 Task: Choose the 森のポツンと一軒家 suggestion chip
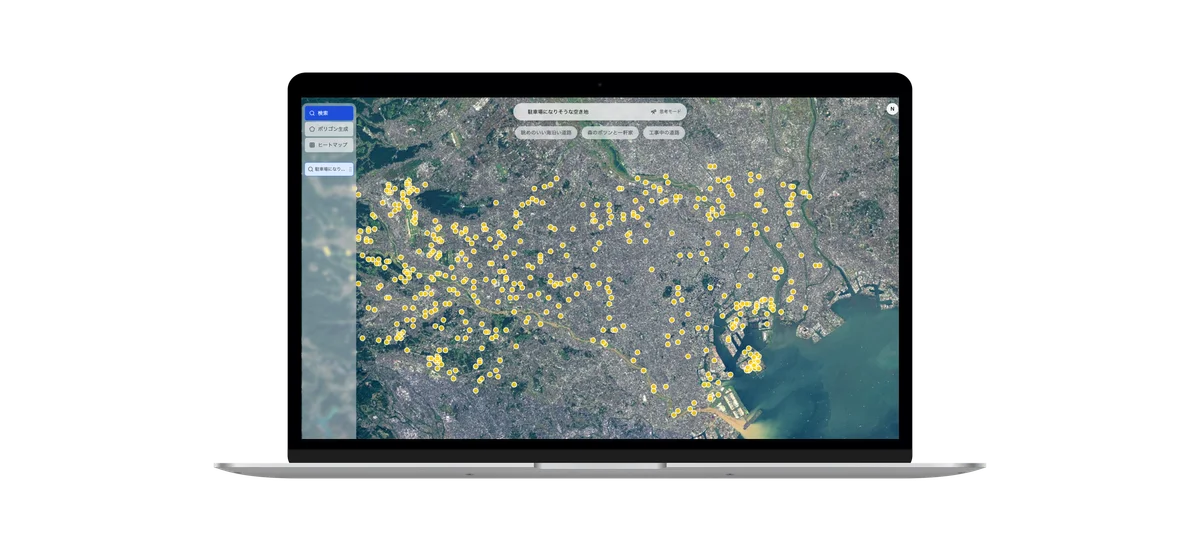coord(610,132)
